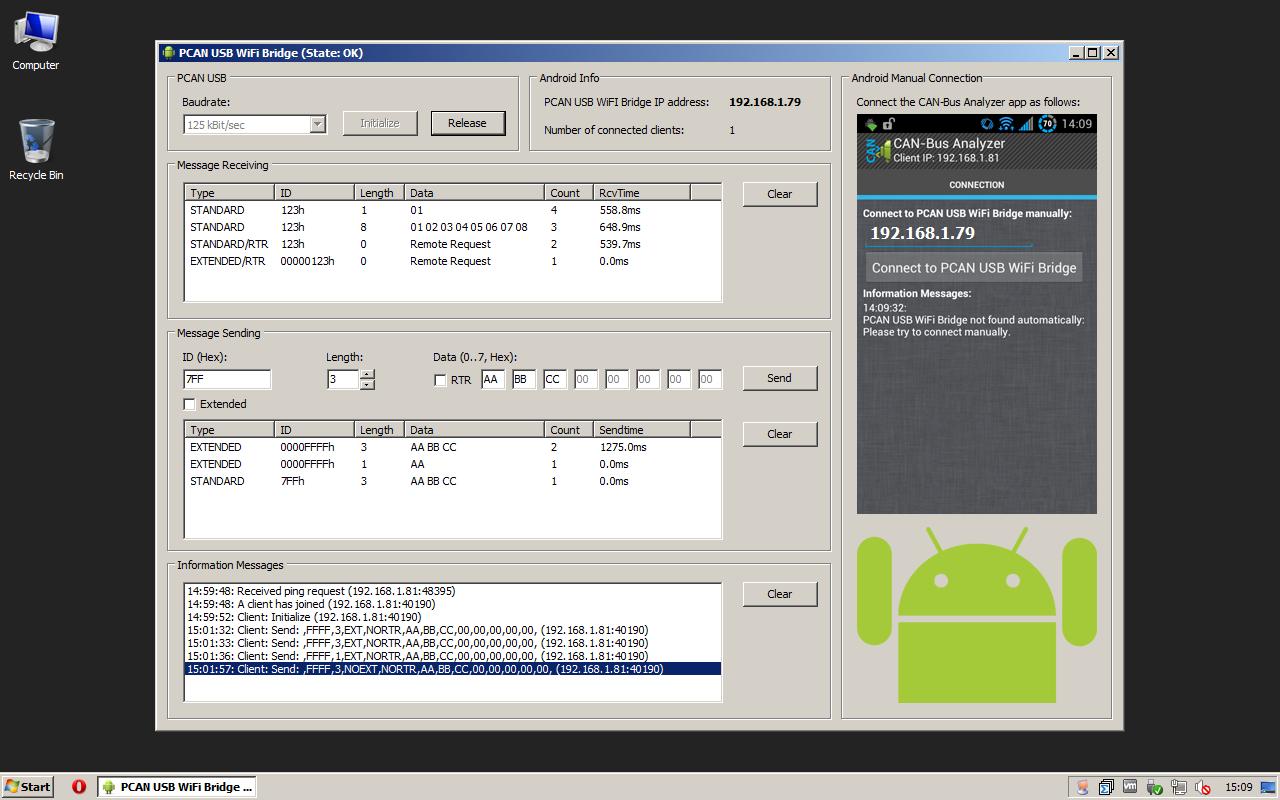Clear the Information Messages log

coord(779,594)
